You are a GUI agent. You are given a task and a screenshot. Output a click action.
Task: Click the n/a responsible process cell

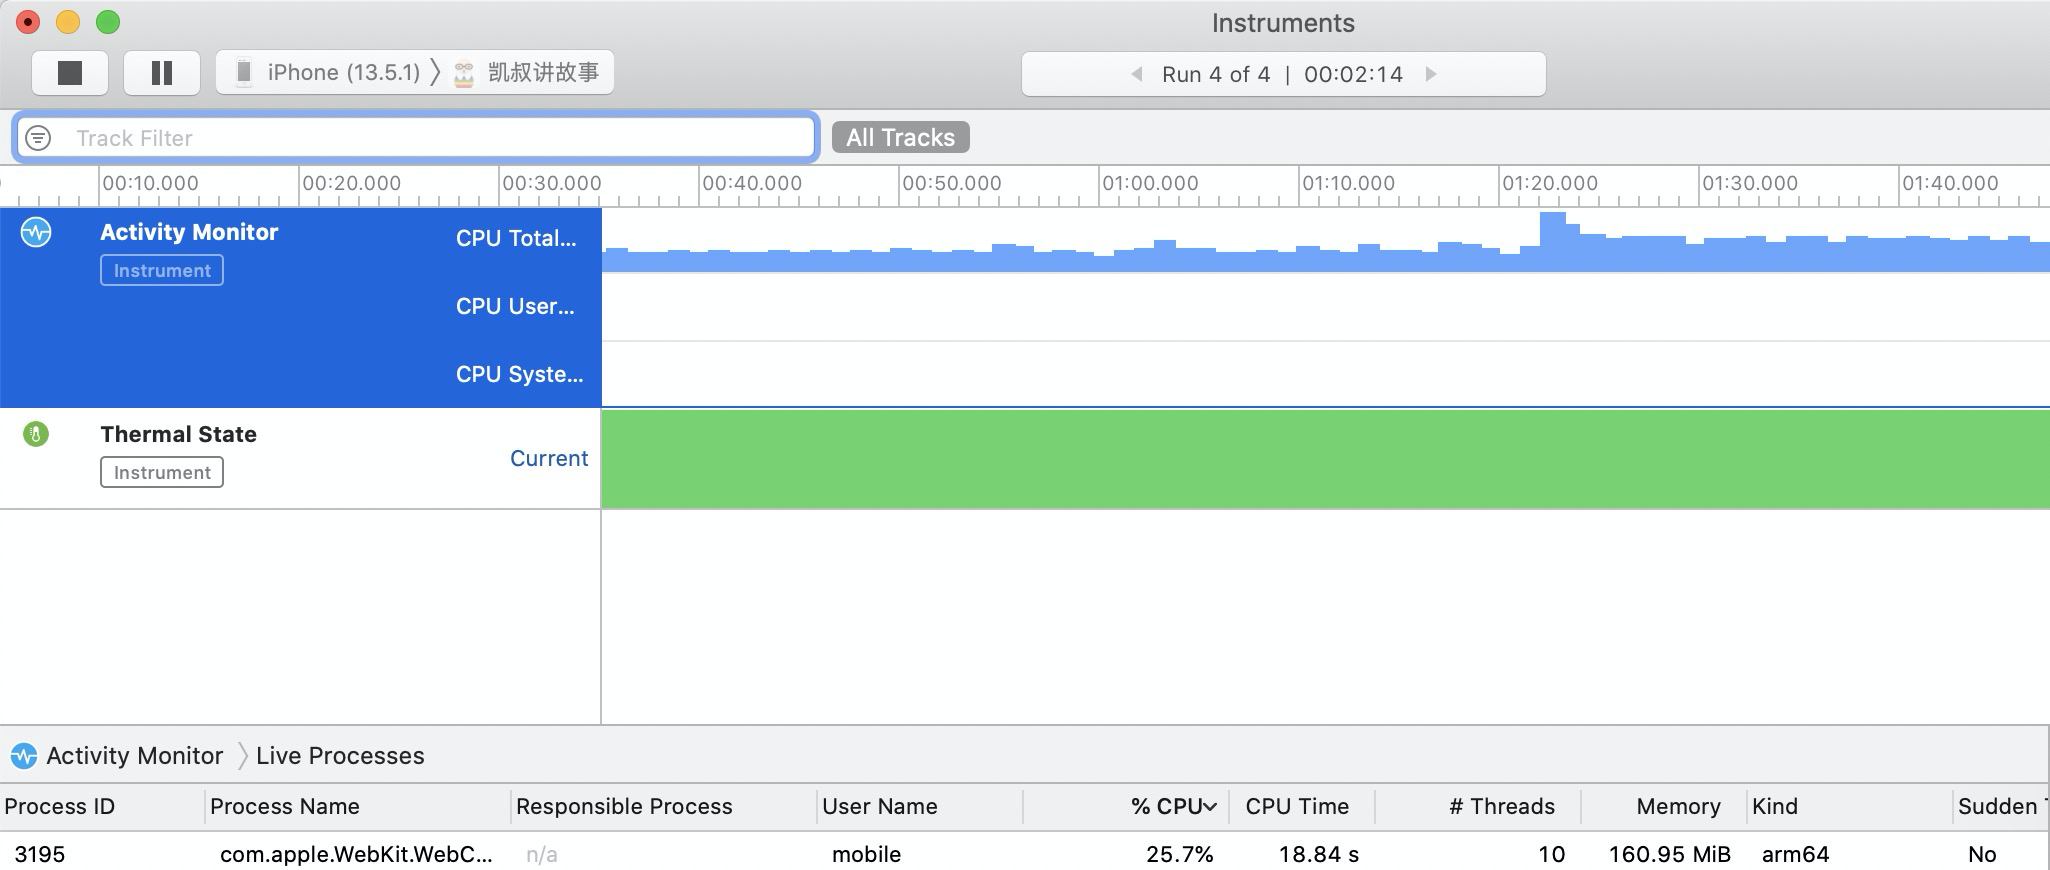click(x=541, y=854)
